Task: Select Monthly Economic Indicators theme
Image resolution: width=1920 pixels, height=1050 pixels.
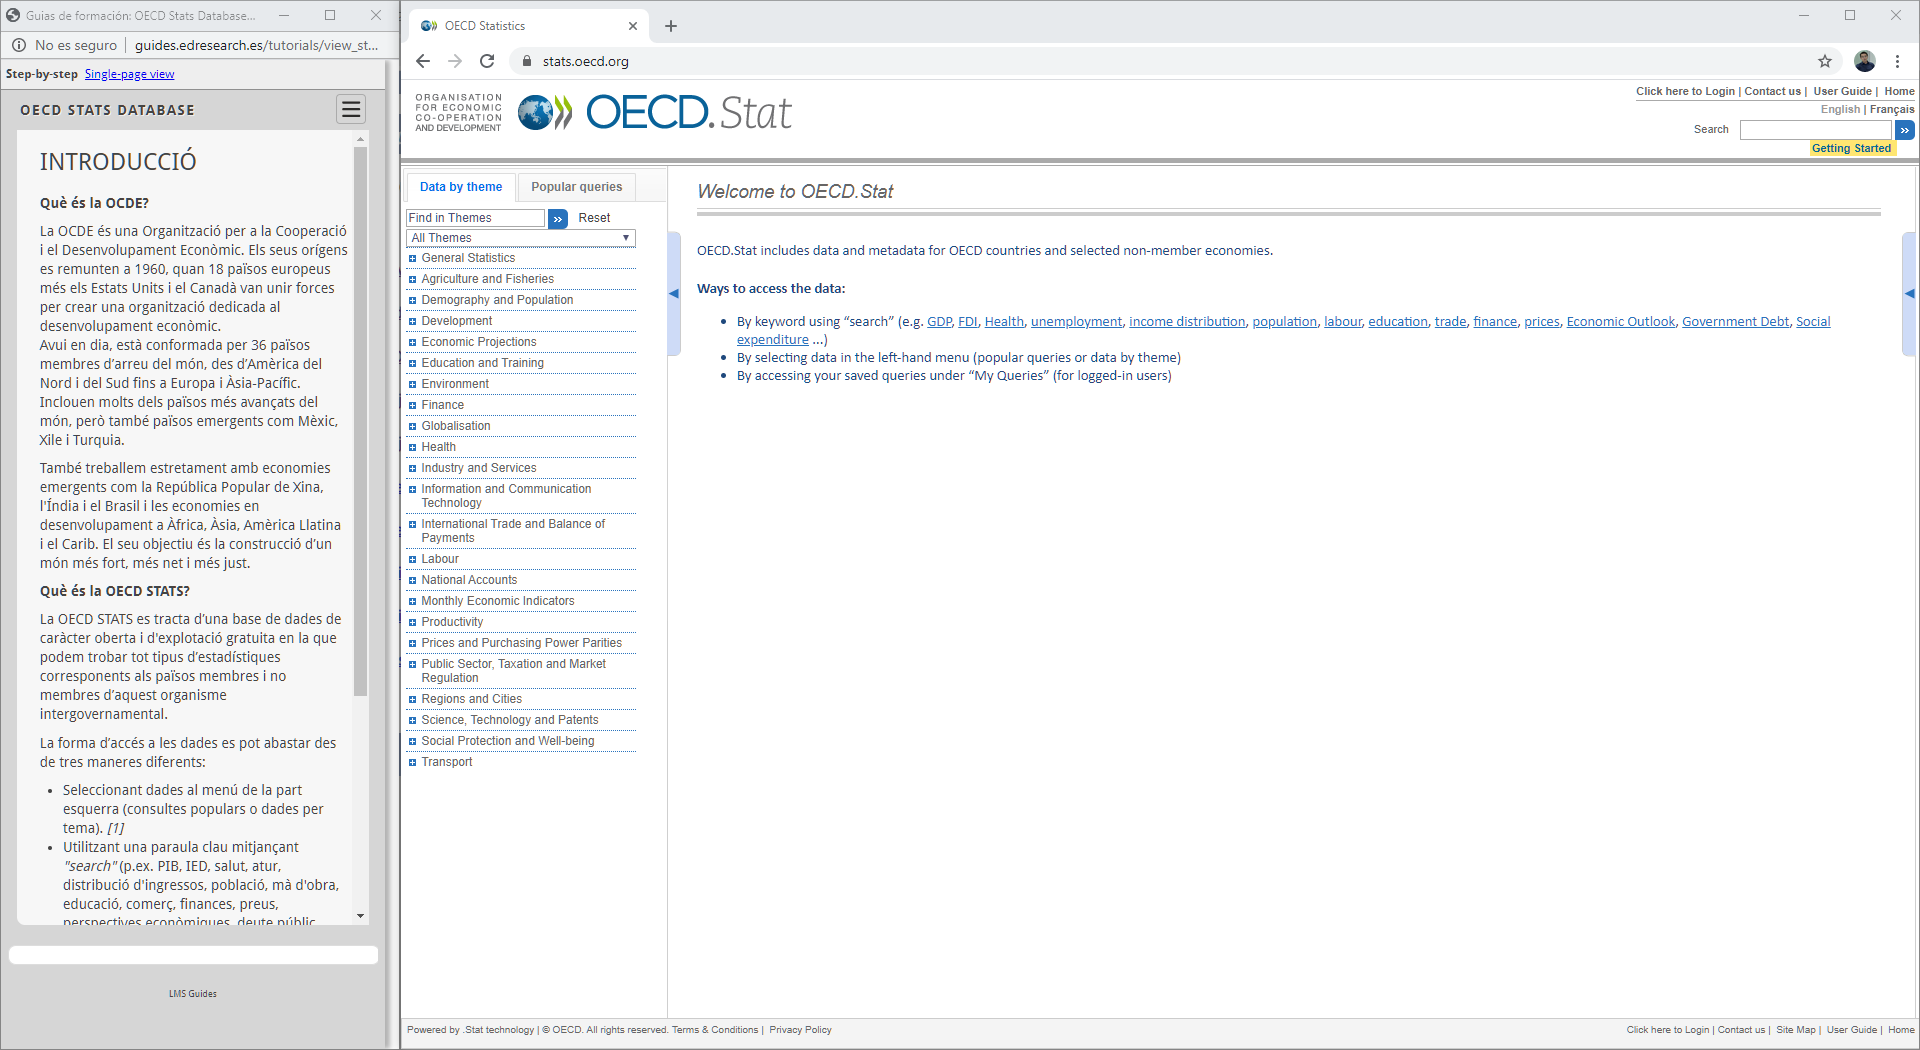Action: [498, 601]
